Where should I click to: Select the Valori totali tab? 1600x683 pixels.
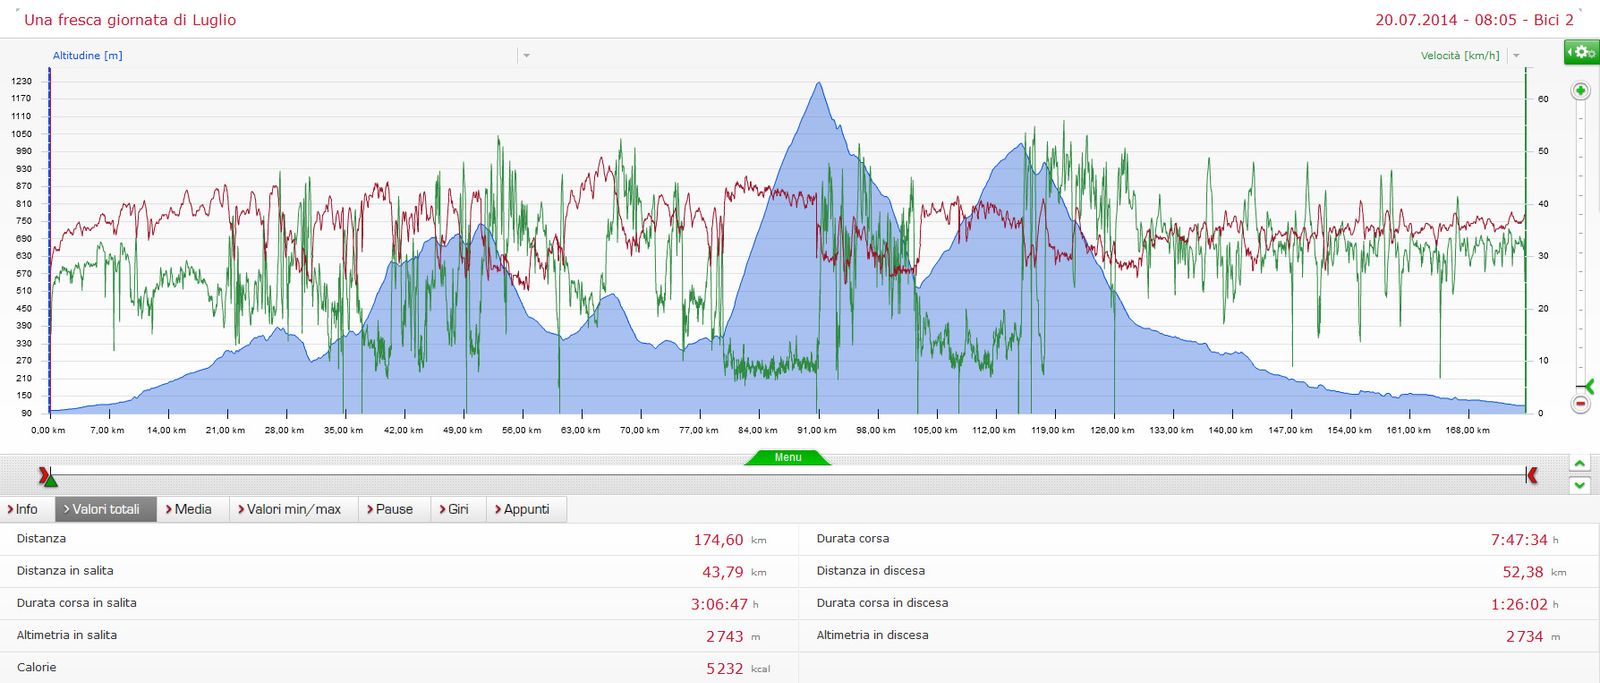coord(105,509)
